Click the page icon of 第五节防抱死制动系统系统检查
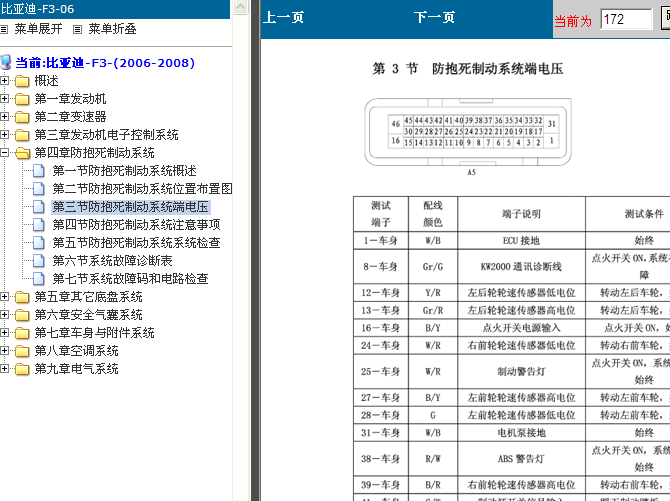Screen dimensions: 670x501 38,242
